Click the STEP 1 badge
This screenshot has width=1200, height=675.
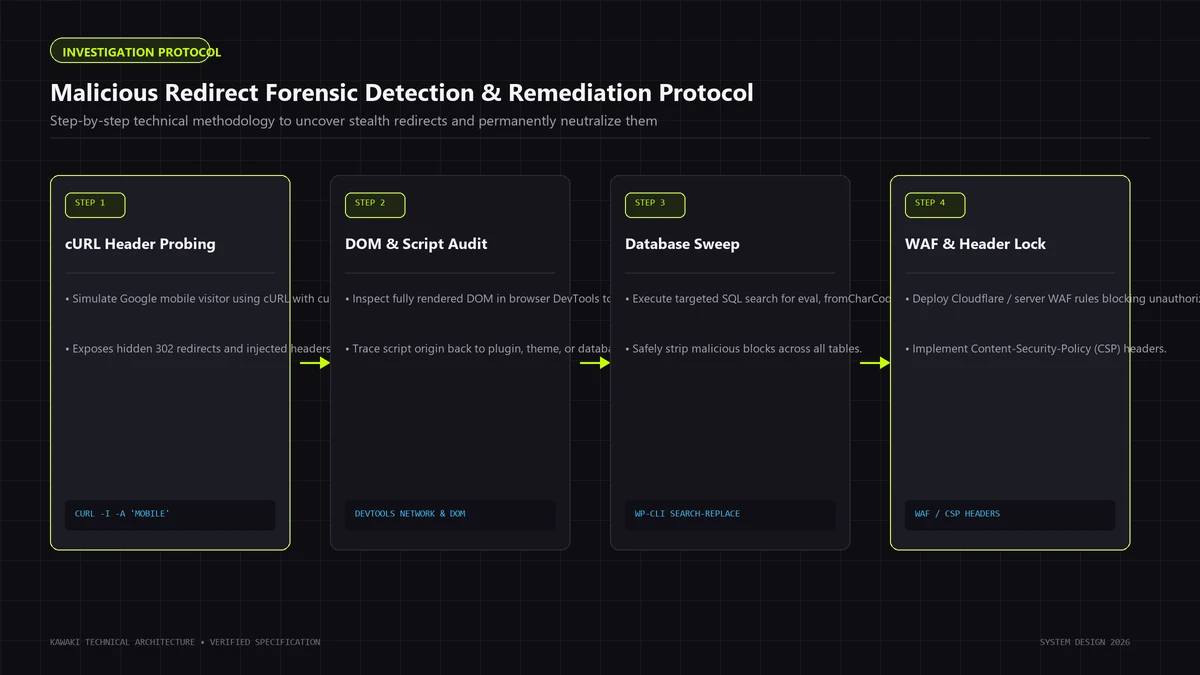point(95,204)
